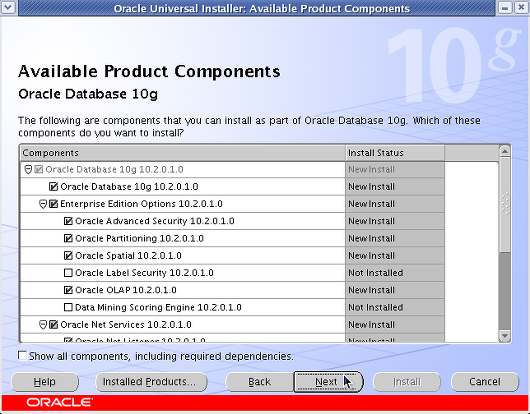Image resolution: width=530 pixels, height=414 pixels.
Task: Uncheck Oracle Database 10g 10.2.0.1.0 child checkbox
Action: 53,187
